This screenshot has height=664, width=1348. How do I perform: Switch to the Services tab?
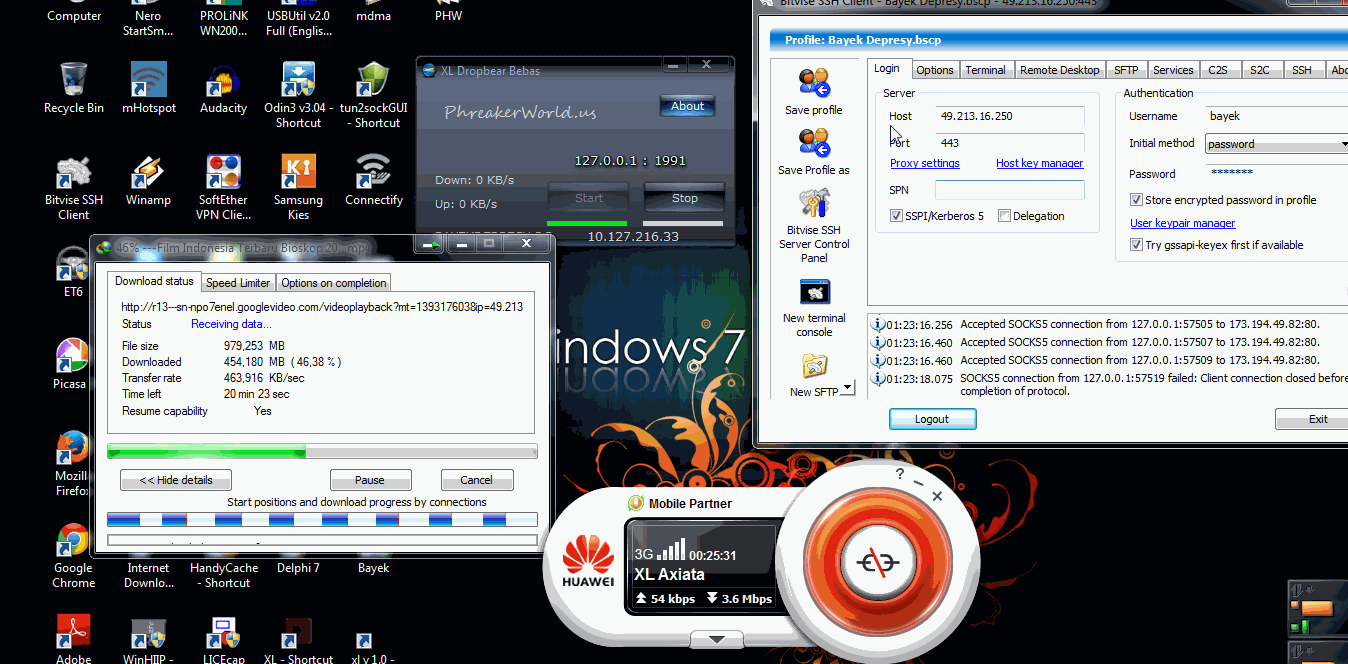click(x=1173, y=70)
